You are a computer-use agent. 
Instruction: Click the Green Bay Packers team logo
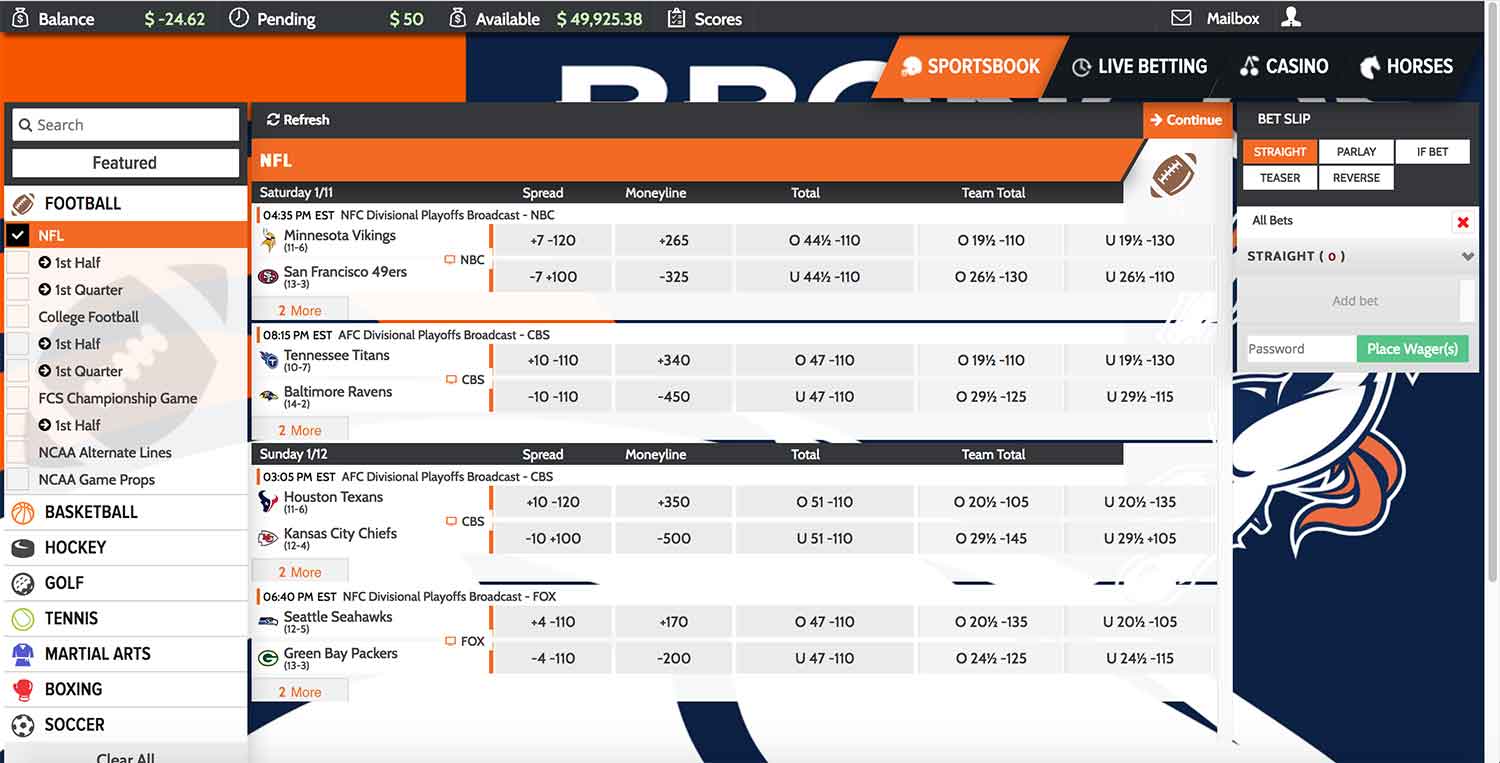(268, 658)
